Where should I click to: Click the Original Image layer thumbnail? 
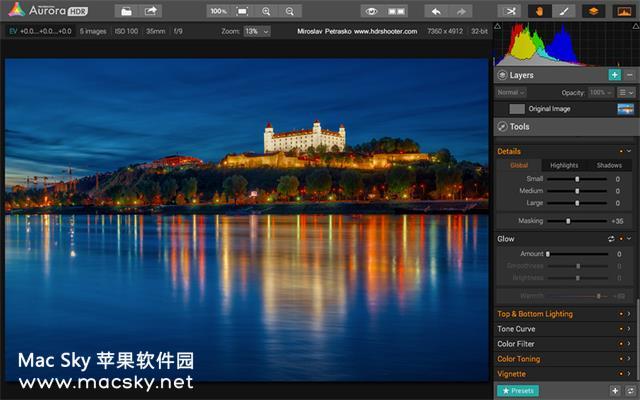(625, 109)
